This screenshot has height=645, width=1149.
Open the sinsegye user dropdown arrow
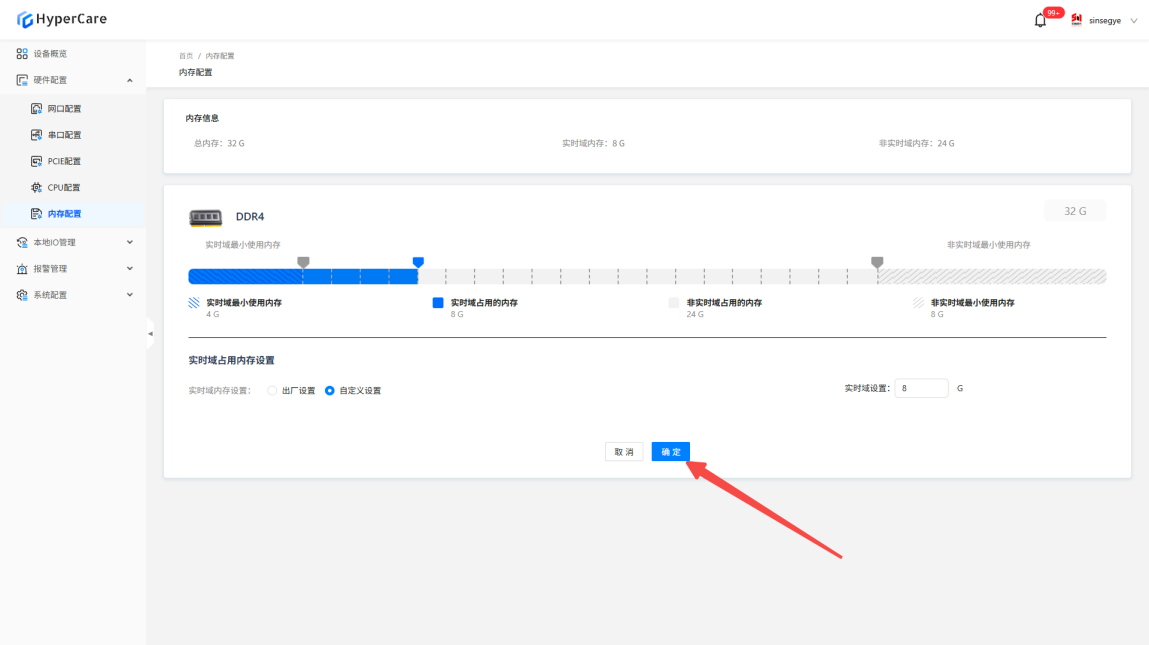pyautogui.click(x=1134, y=21)
